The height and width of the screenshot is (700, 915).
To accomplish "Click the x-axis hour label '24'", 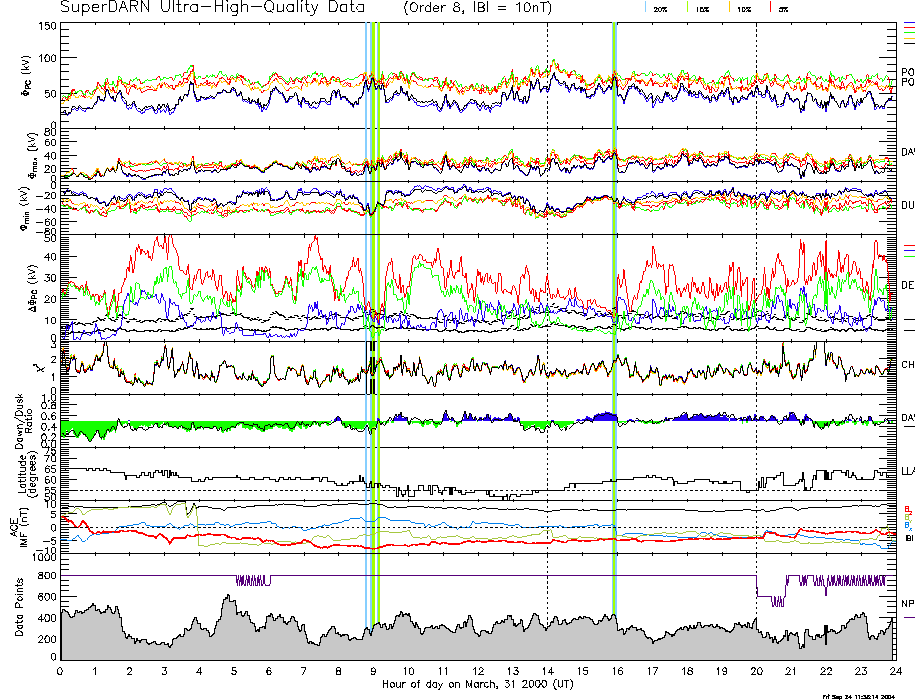I will [x=895, y=671].
